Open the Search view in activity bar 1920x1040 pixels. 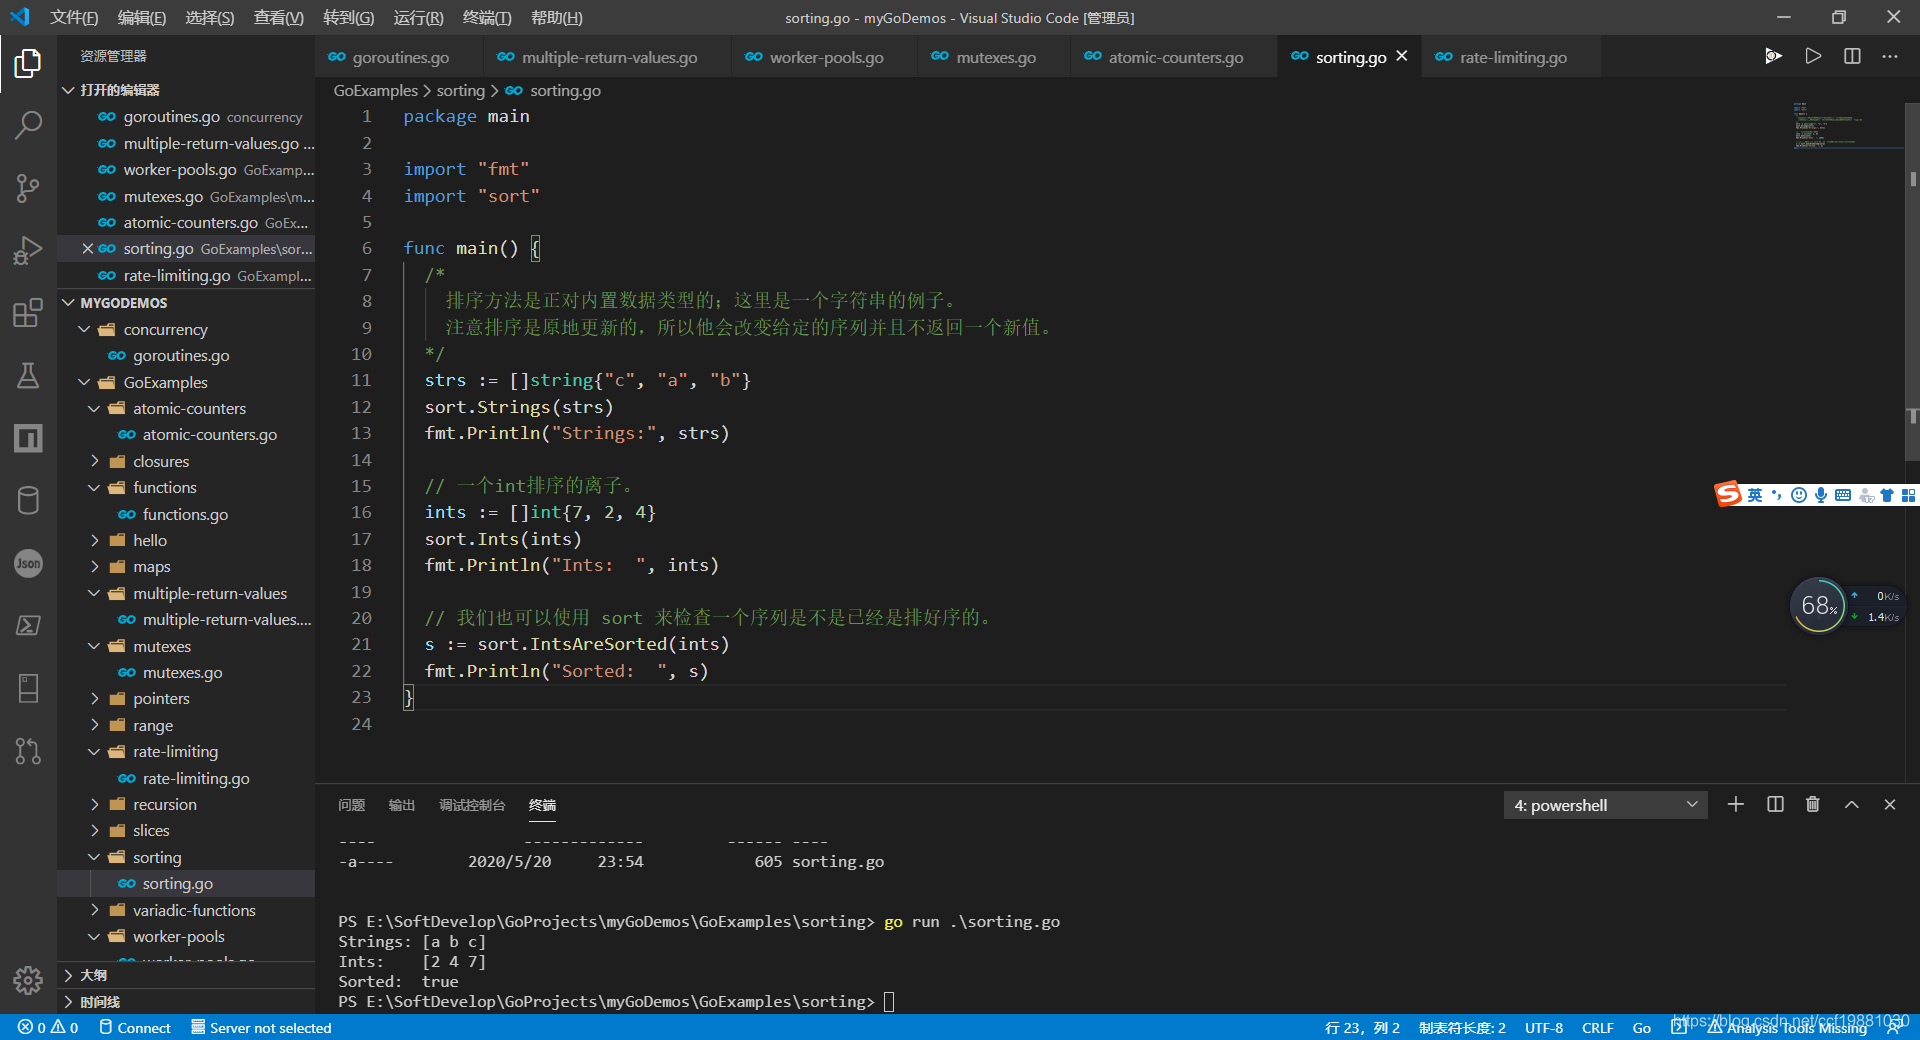pyautogui.click(x=28, y=125)
